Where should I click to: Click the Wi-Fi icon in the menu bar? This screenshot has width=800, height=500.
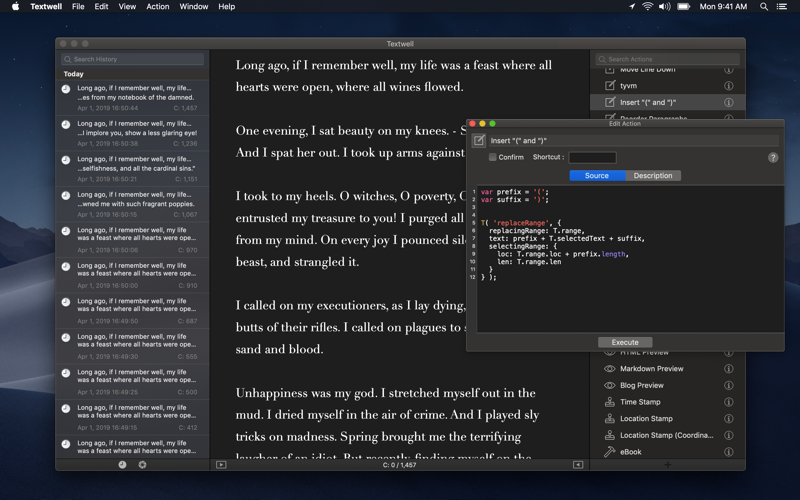click(x=647, y=7)
